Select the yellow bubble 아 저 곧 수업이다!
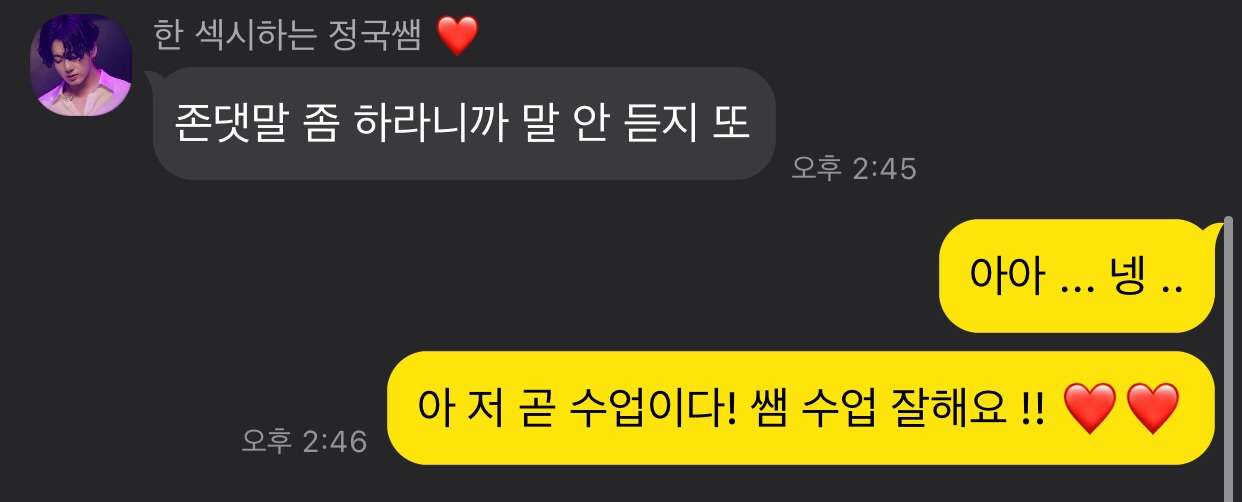This screenshot has width=1242, height=502. pos(800,408)
